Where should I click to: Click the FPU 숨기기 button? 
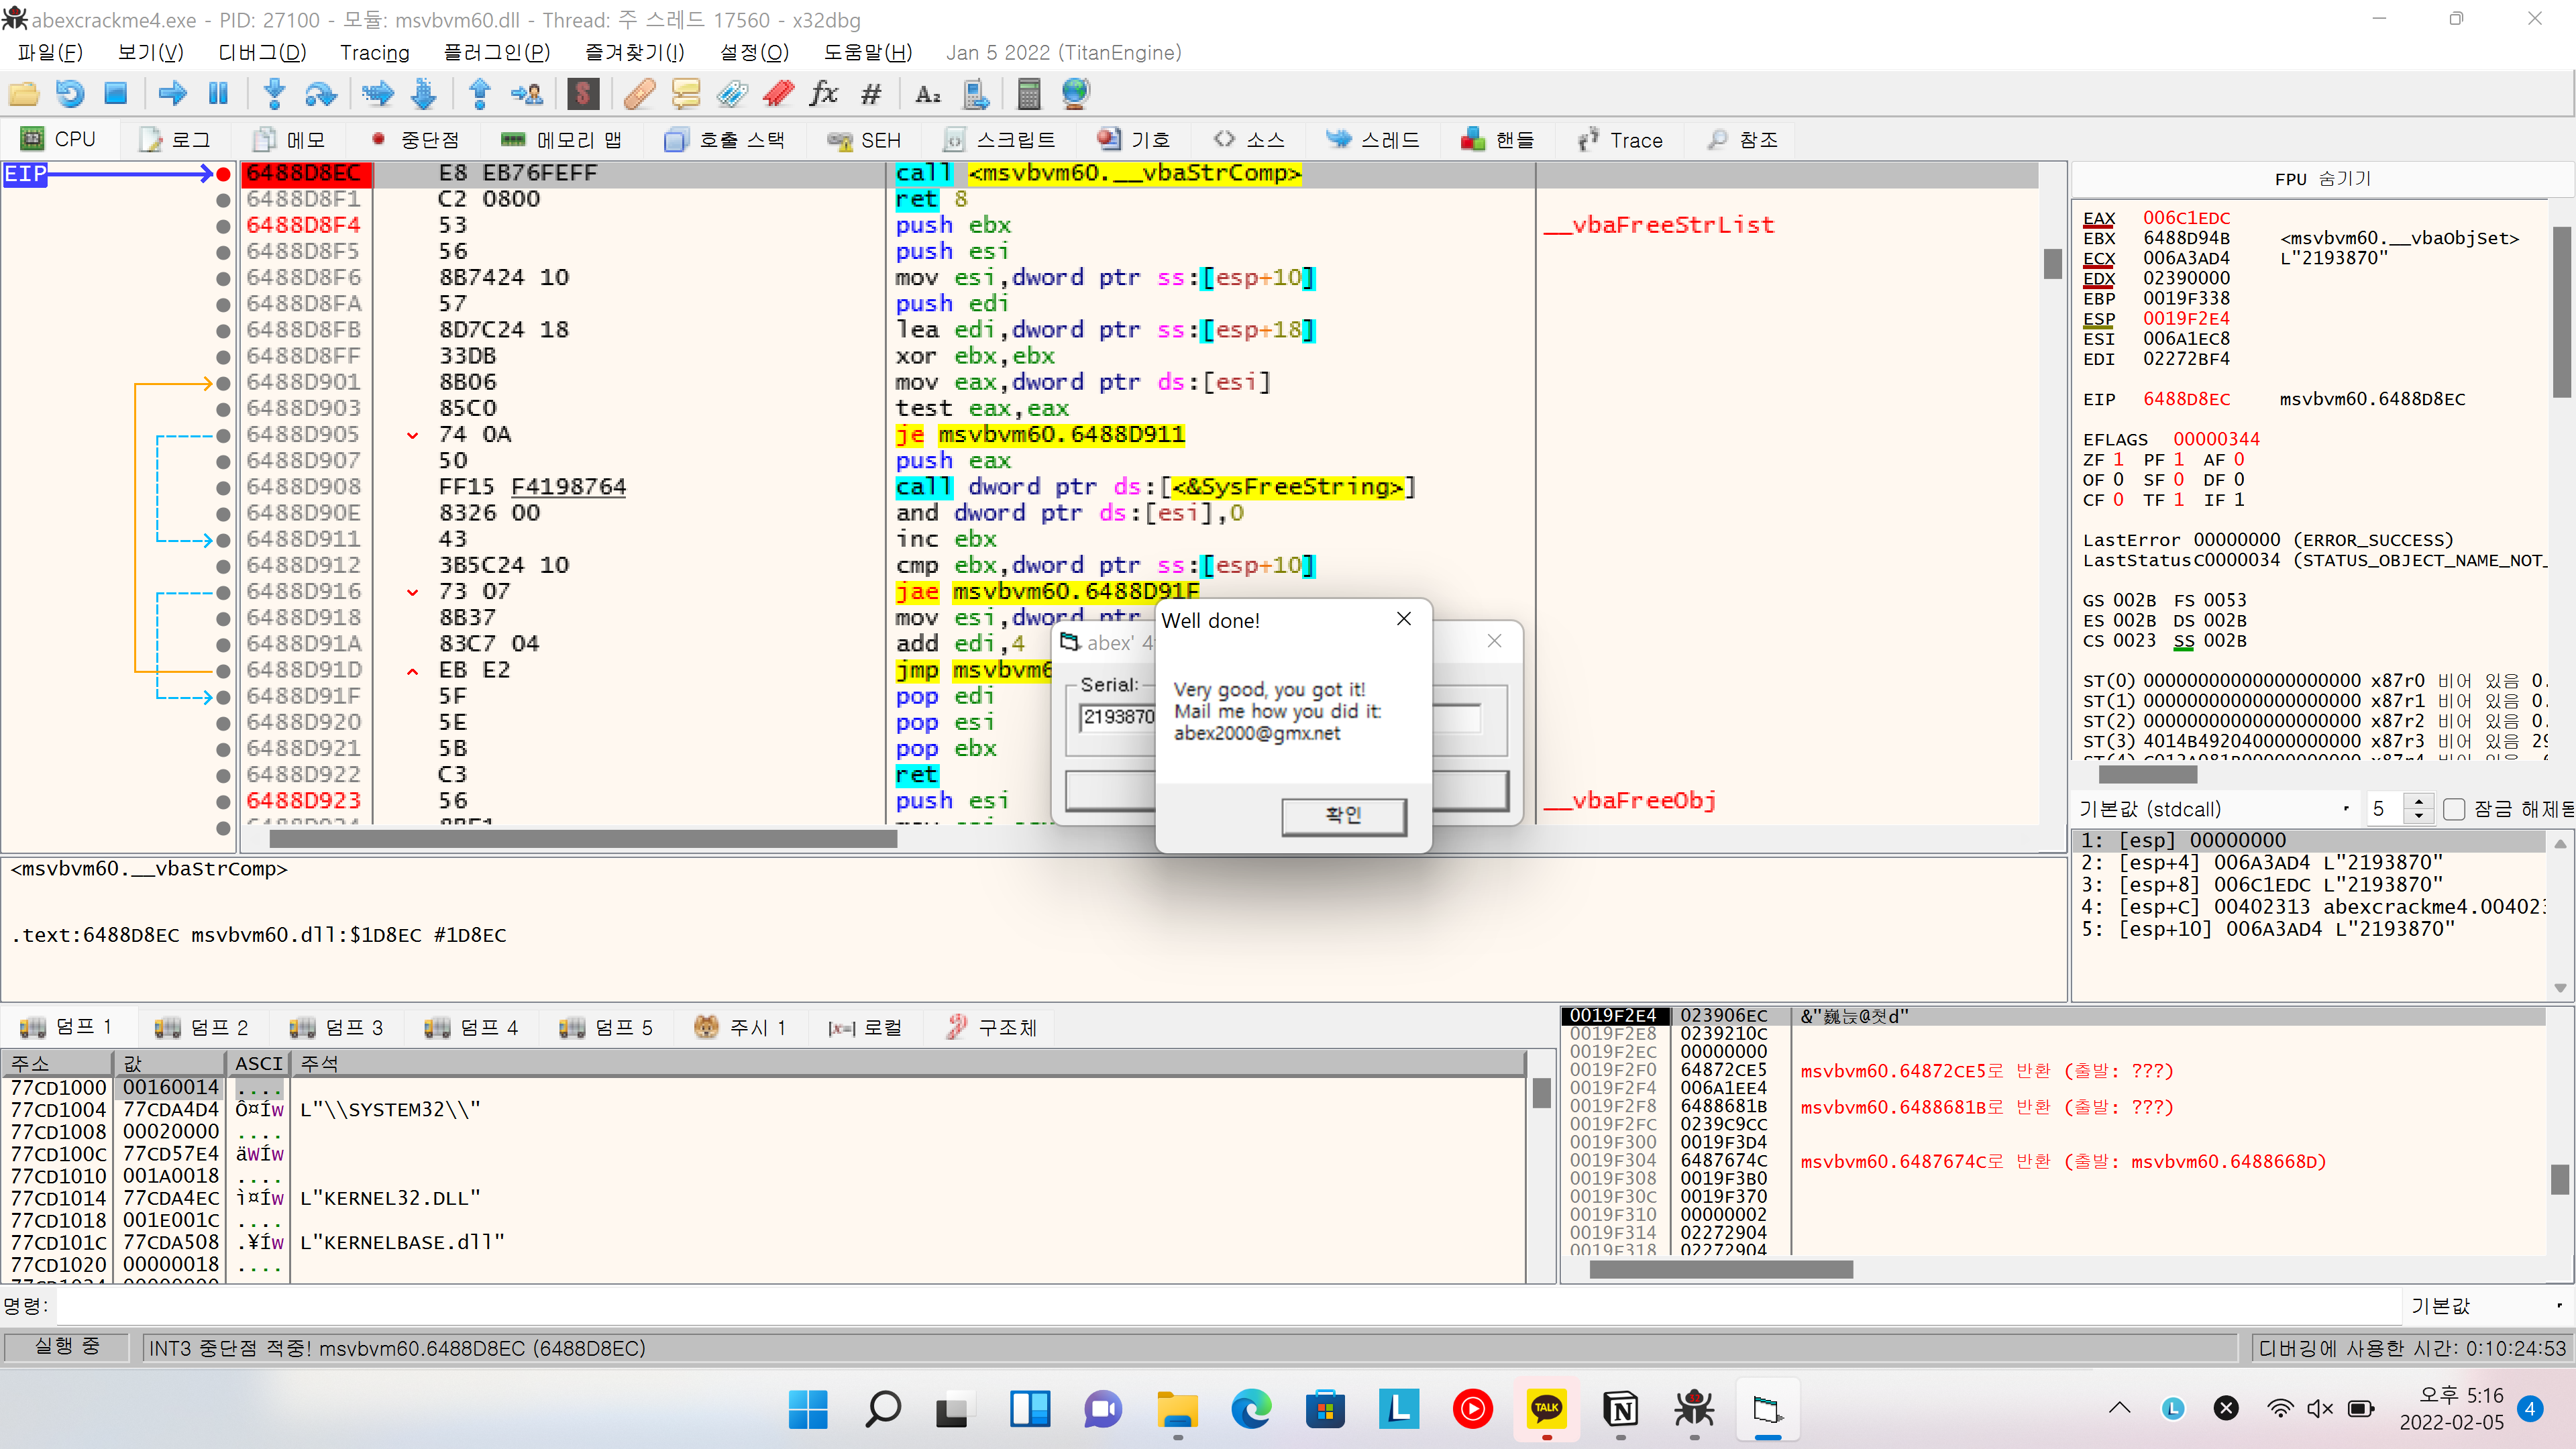2322,179
